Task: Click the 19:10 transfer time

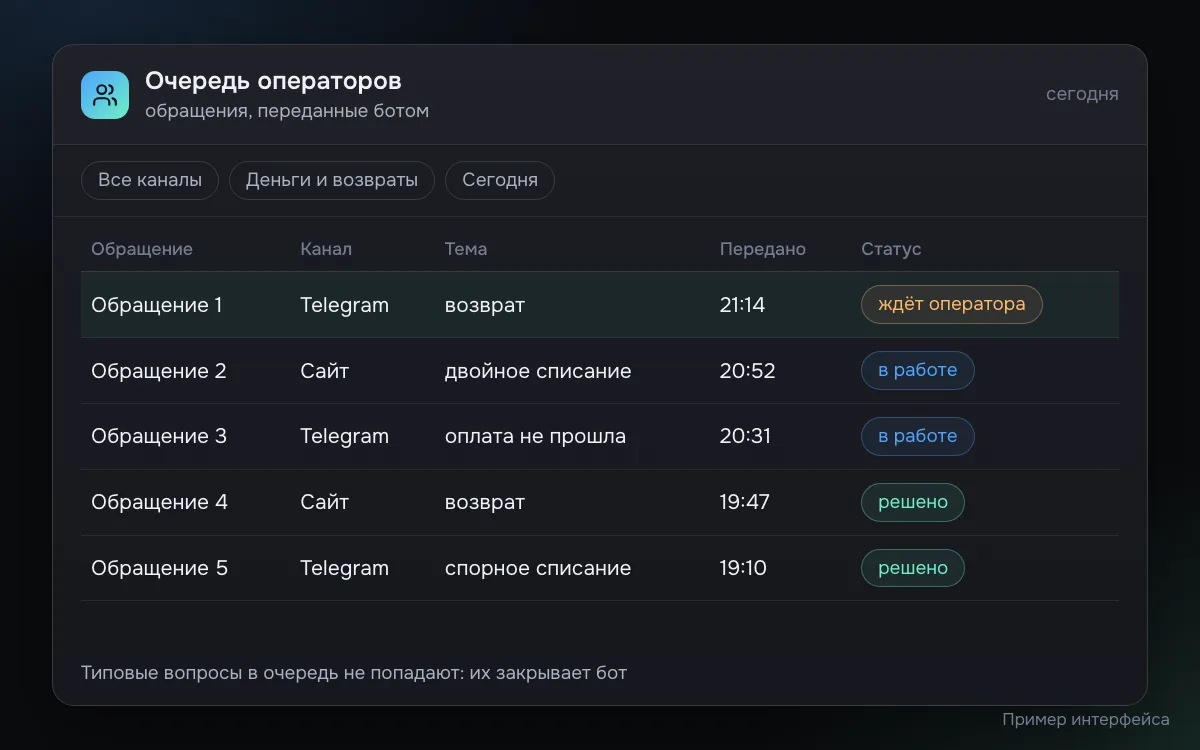Action: 743,568
